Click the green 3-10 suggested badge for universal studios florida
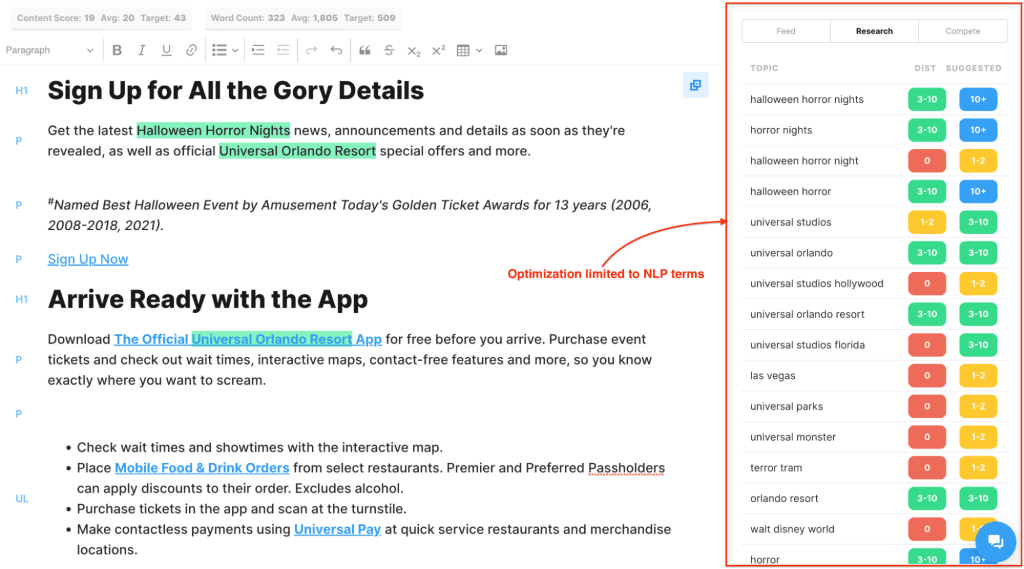1024x569 pixels. (978, 345)
